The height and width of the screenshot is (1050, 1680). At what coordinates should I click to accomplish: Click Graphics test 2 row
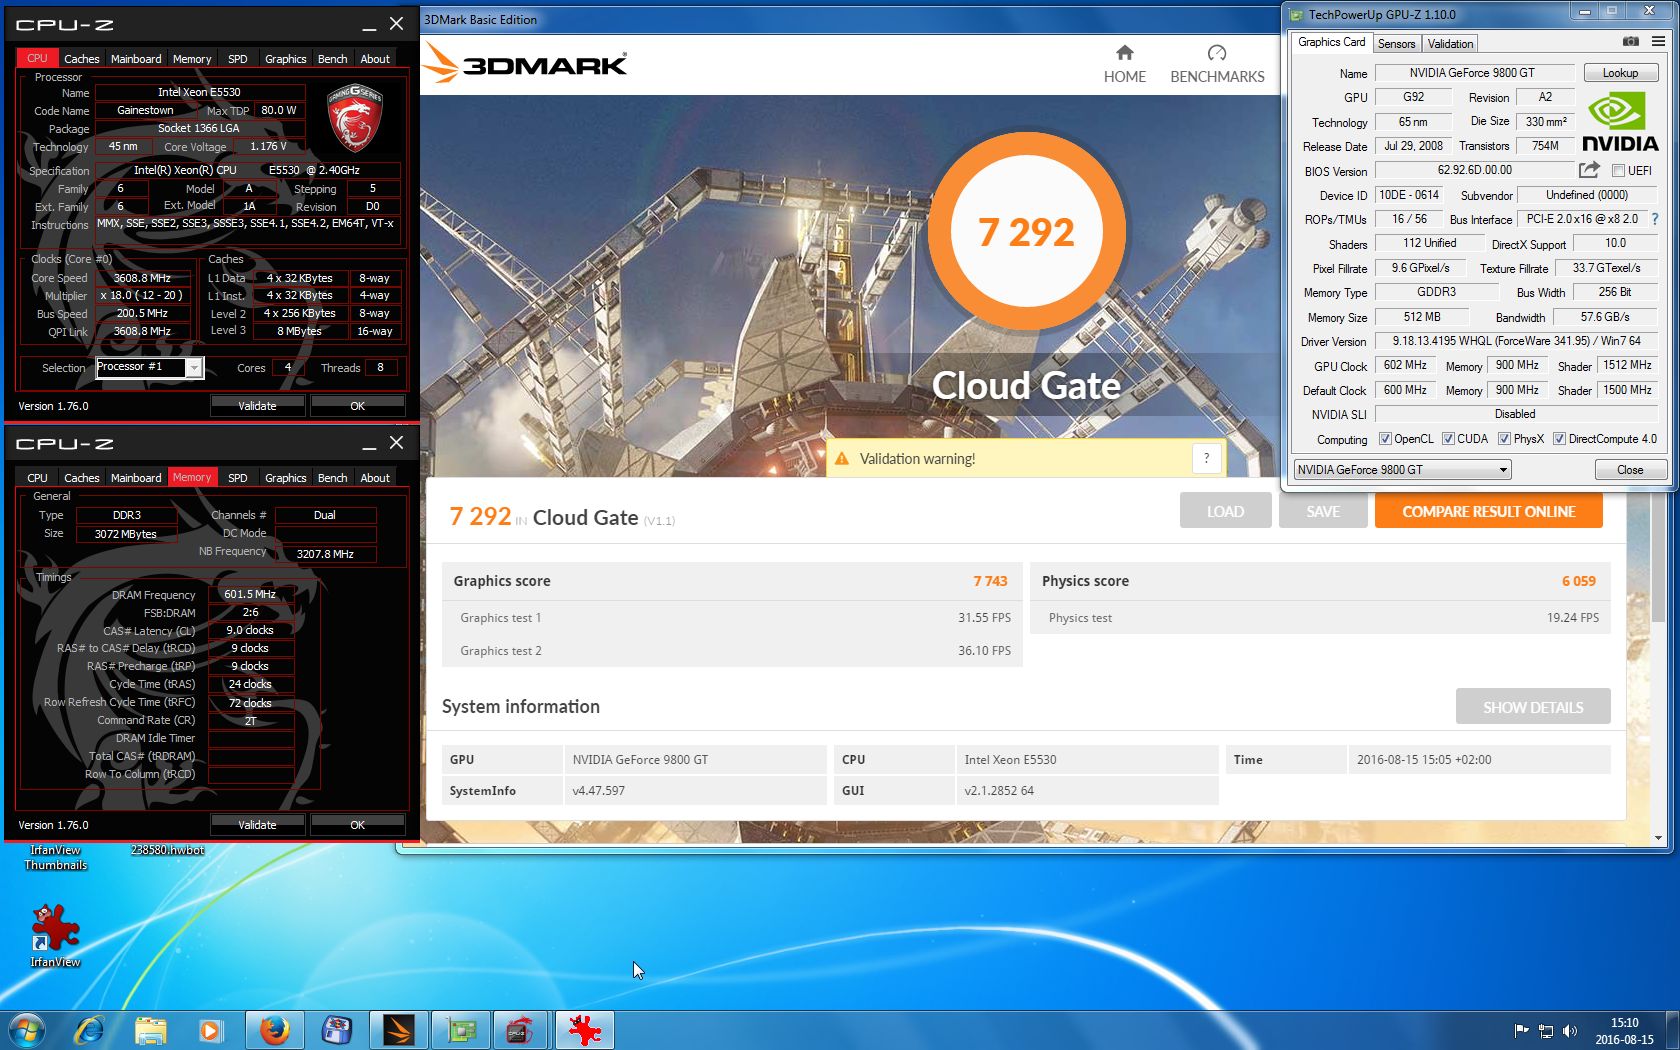click(732, 651)
